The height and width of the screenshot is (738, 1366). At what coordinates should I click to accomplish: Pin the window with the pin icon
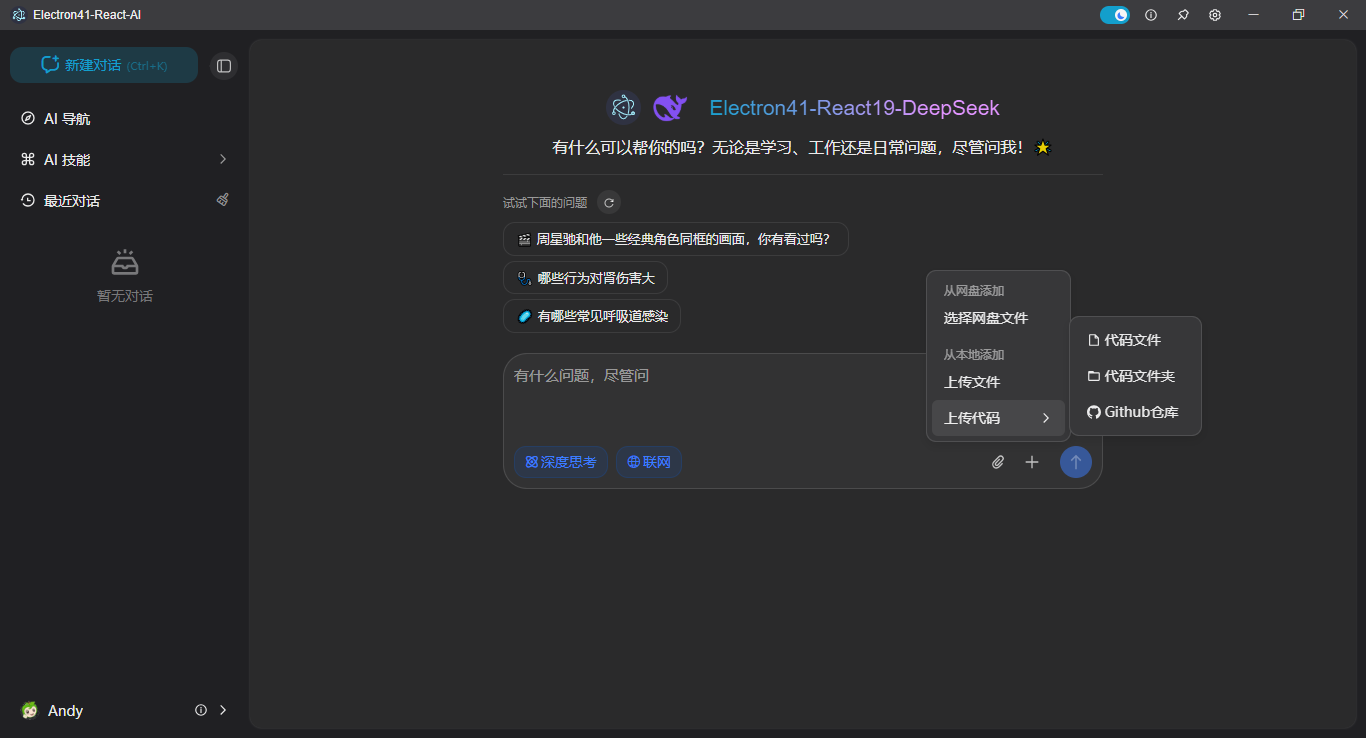(x=1183, y=15)
